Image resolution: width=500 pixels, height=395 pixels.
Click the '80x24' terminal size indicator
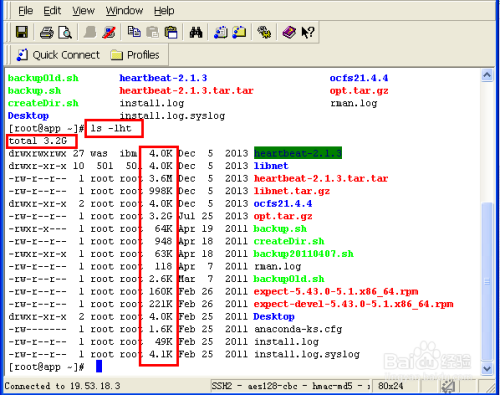click(x=391, y=386)
